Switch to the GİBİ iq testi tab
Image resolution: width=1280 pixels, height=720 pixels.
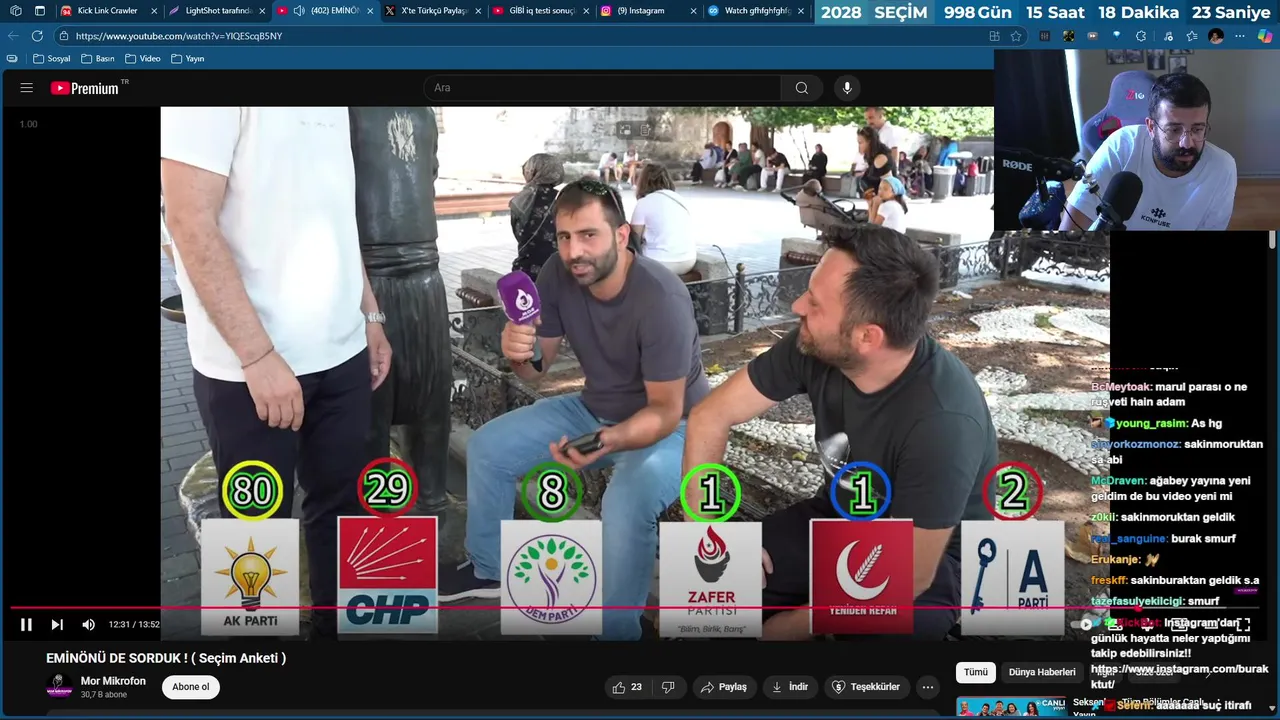point(541,11)
